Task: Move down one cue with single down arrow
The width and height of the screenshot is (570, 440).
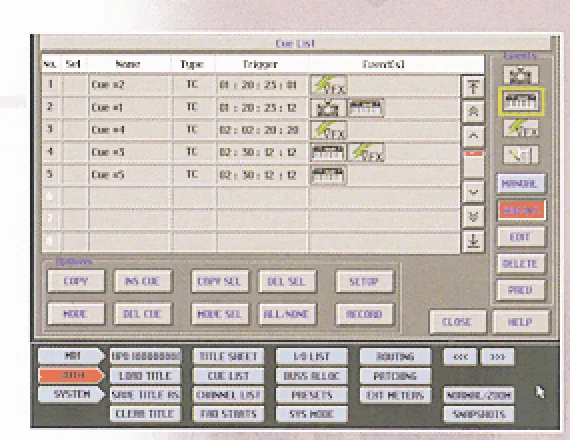Action: point(473,192)
